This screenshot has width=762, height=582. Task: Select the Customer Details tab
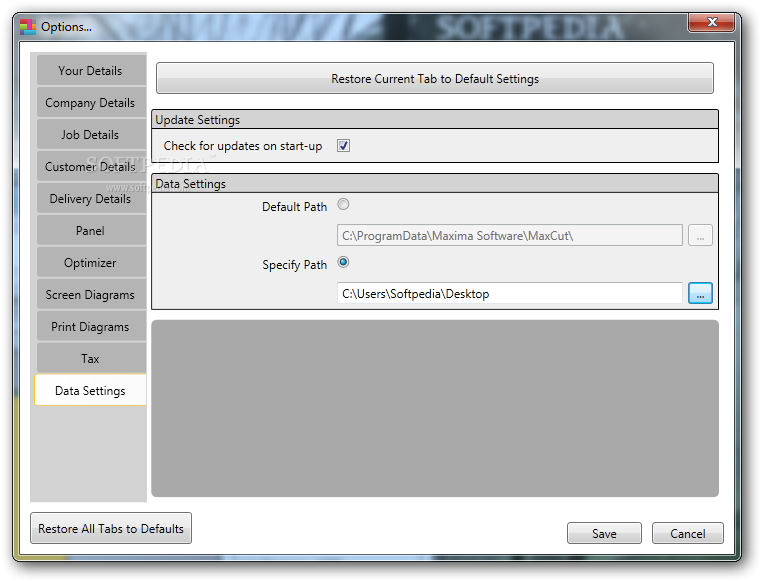[x=91, y=167]
